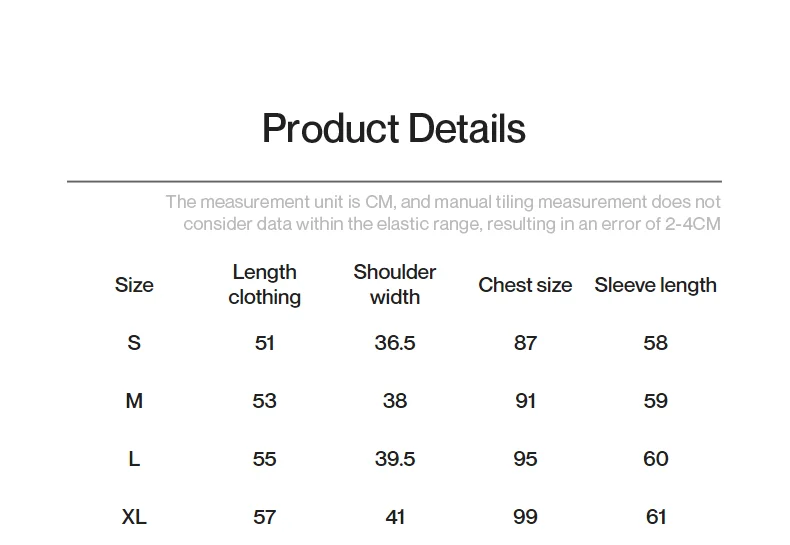Click the shoulder width value 36.5
The image size is (790, 545).
point(395,343)
